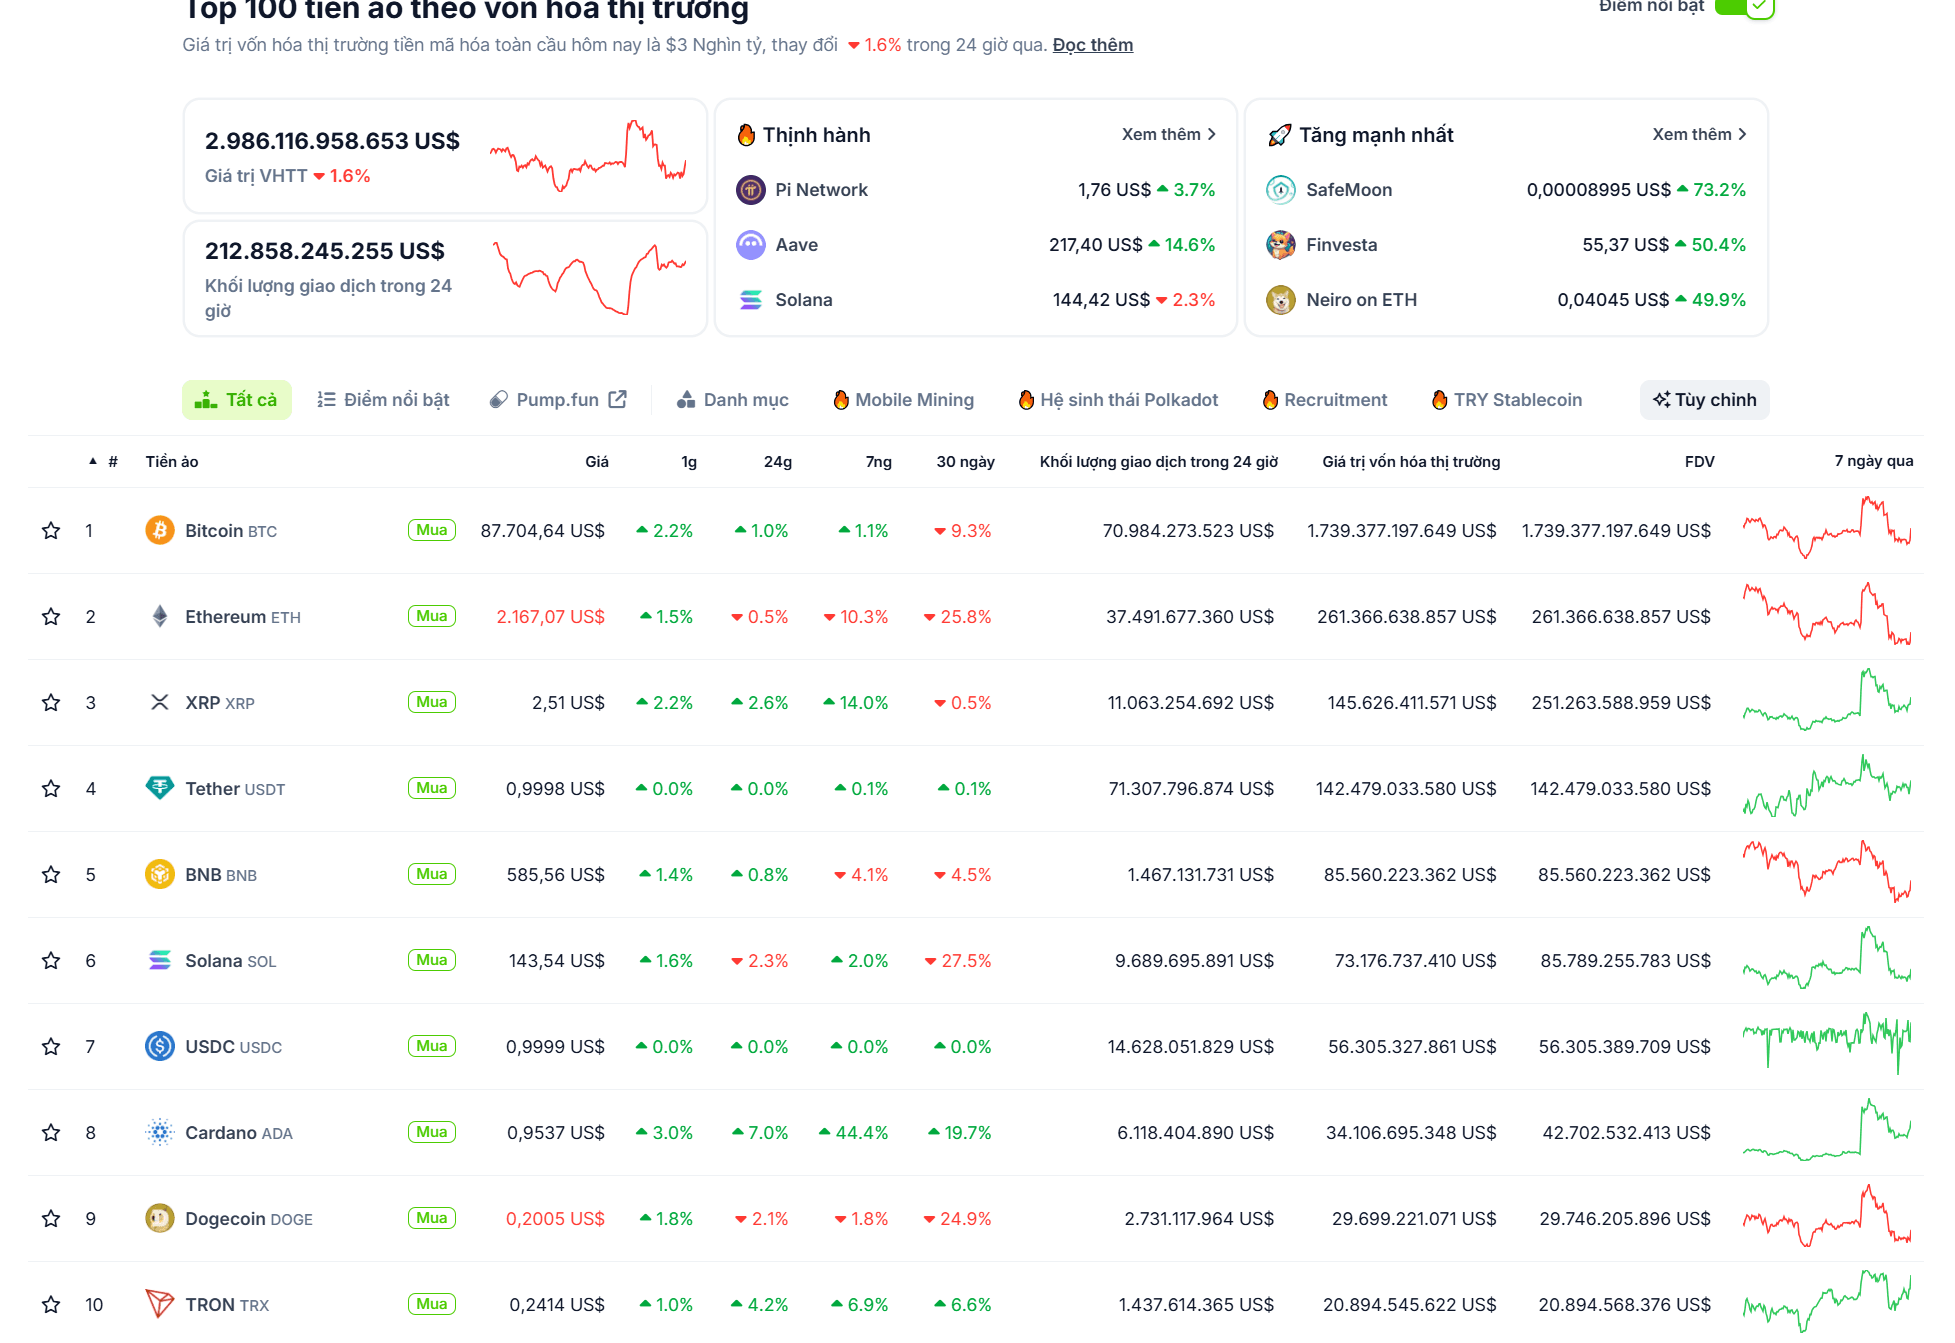Click Mua button for Bitcoin
1955x1343 pixels.
(x=432, y=530)
